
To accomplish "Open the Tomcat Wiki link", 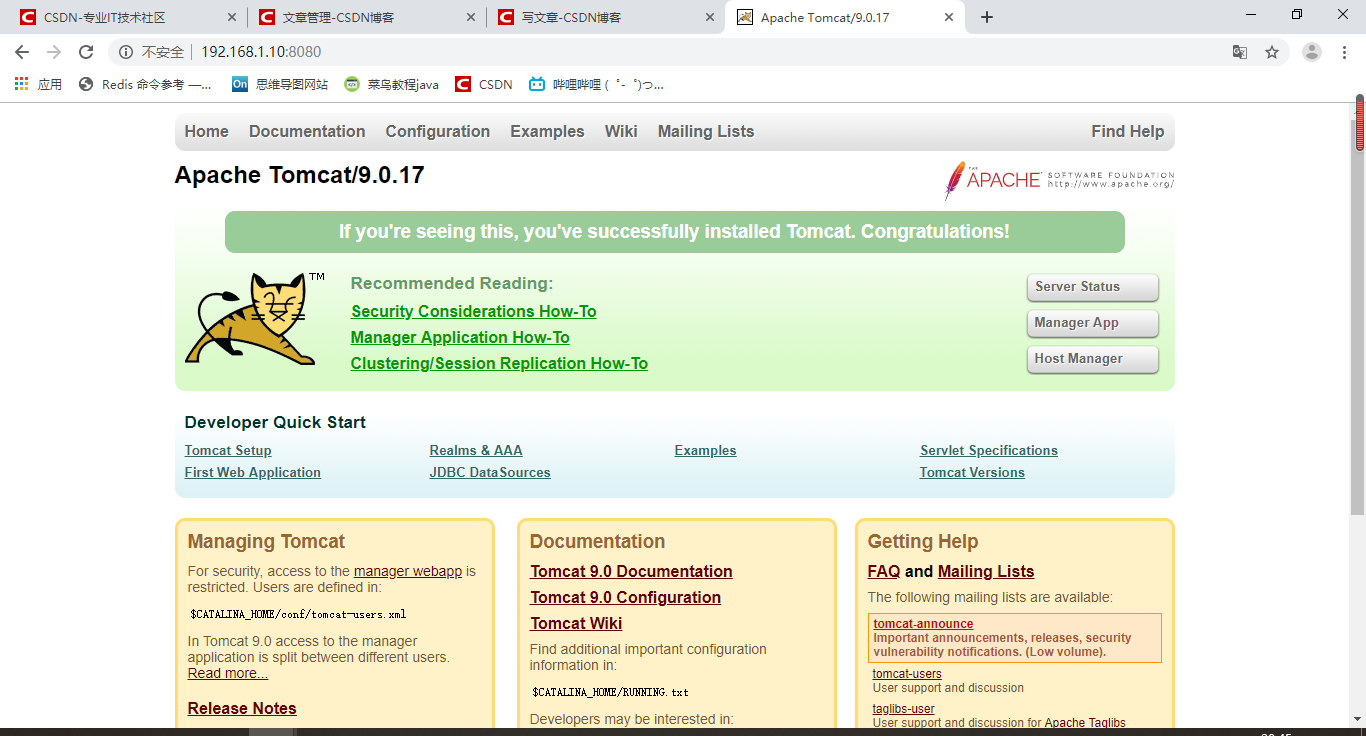I will pos(576,624).
